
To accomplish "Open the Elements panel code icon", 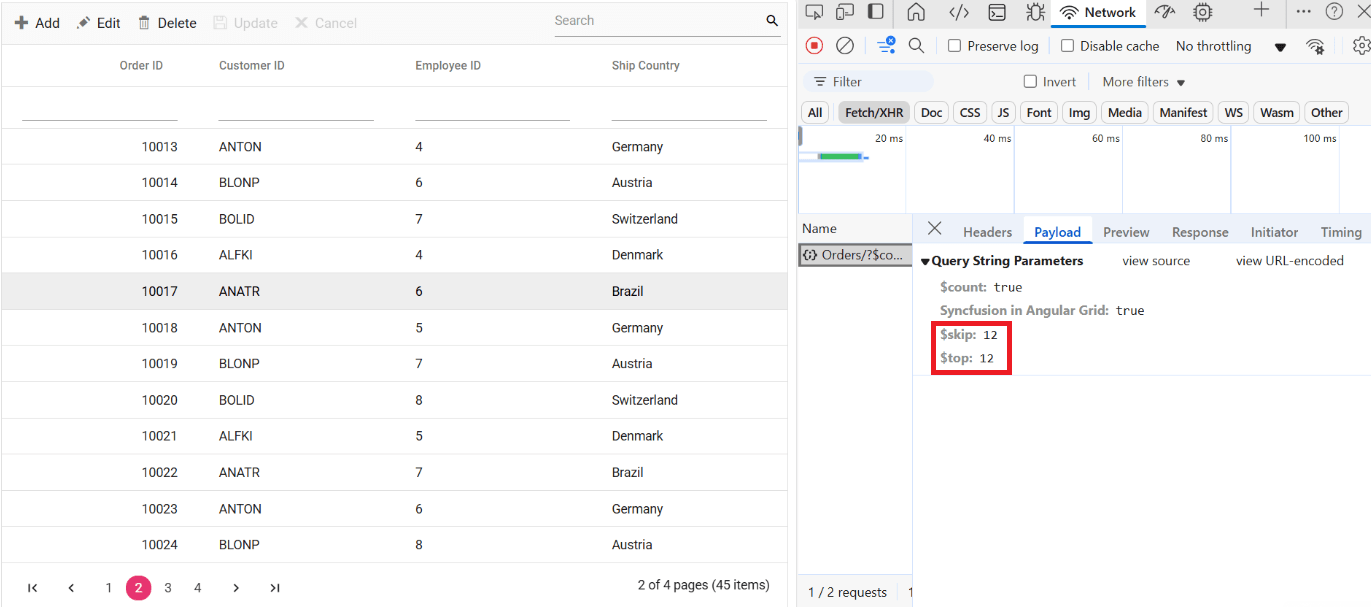I will tap(959, 12).
